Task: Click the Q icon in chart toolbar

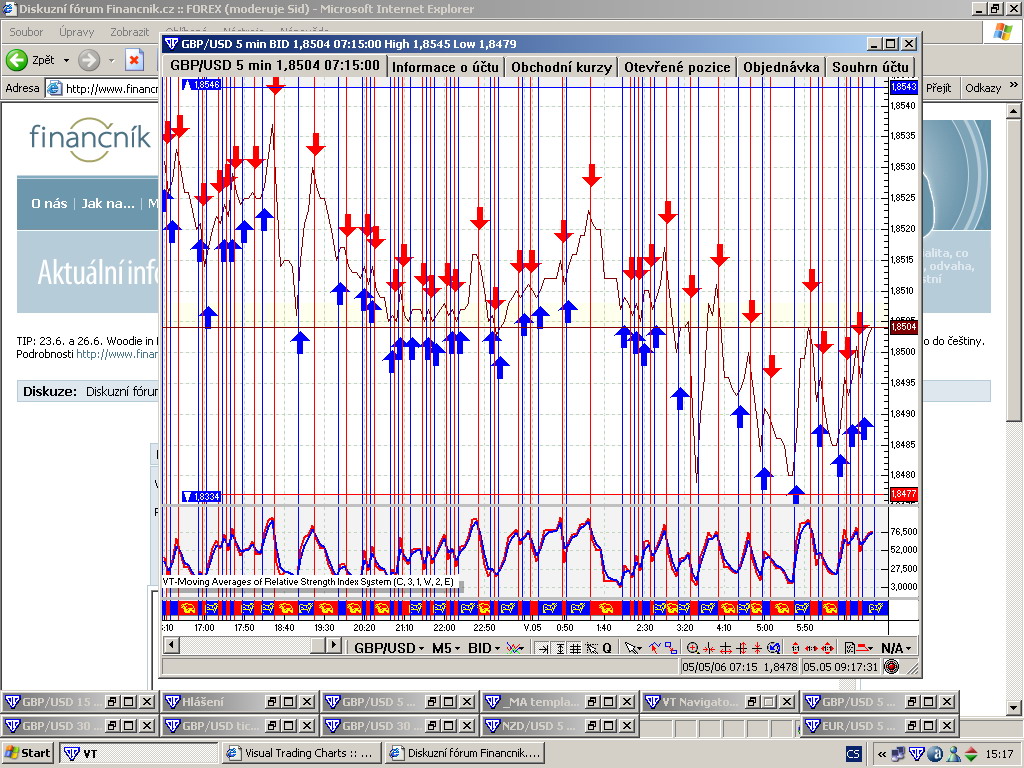Action: (x=606, y=648)
